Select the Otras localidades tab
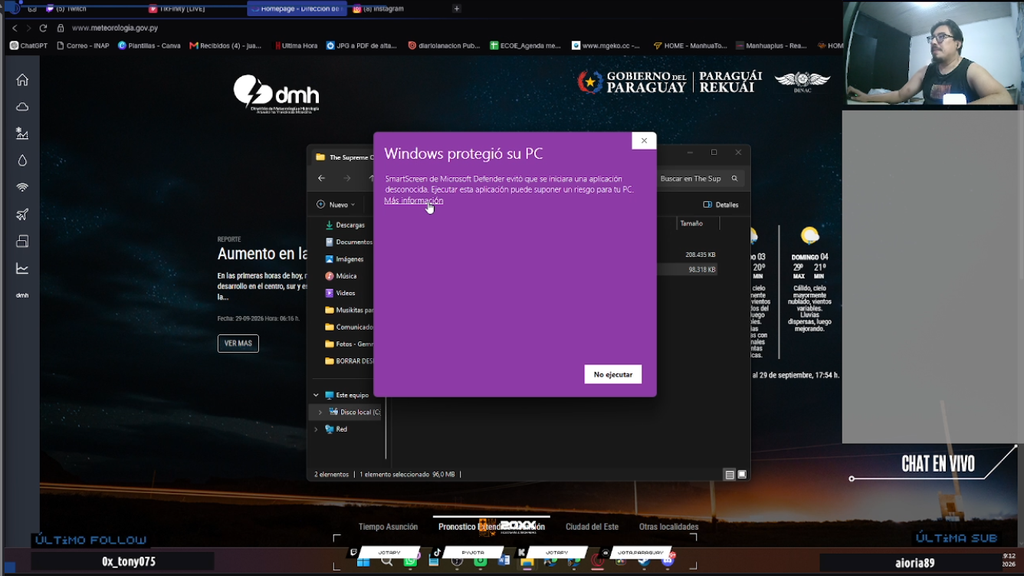 [x=669, y=527]
